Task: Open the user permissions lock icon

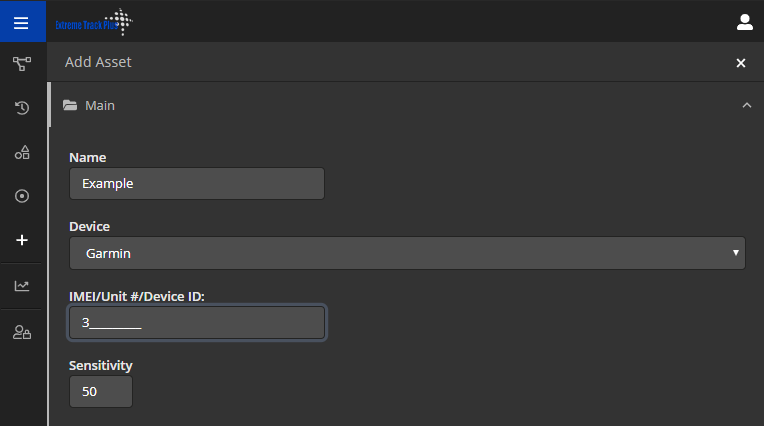Action: (22, 332)
